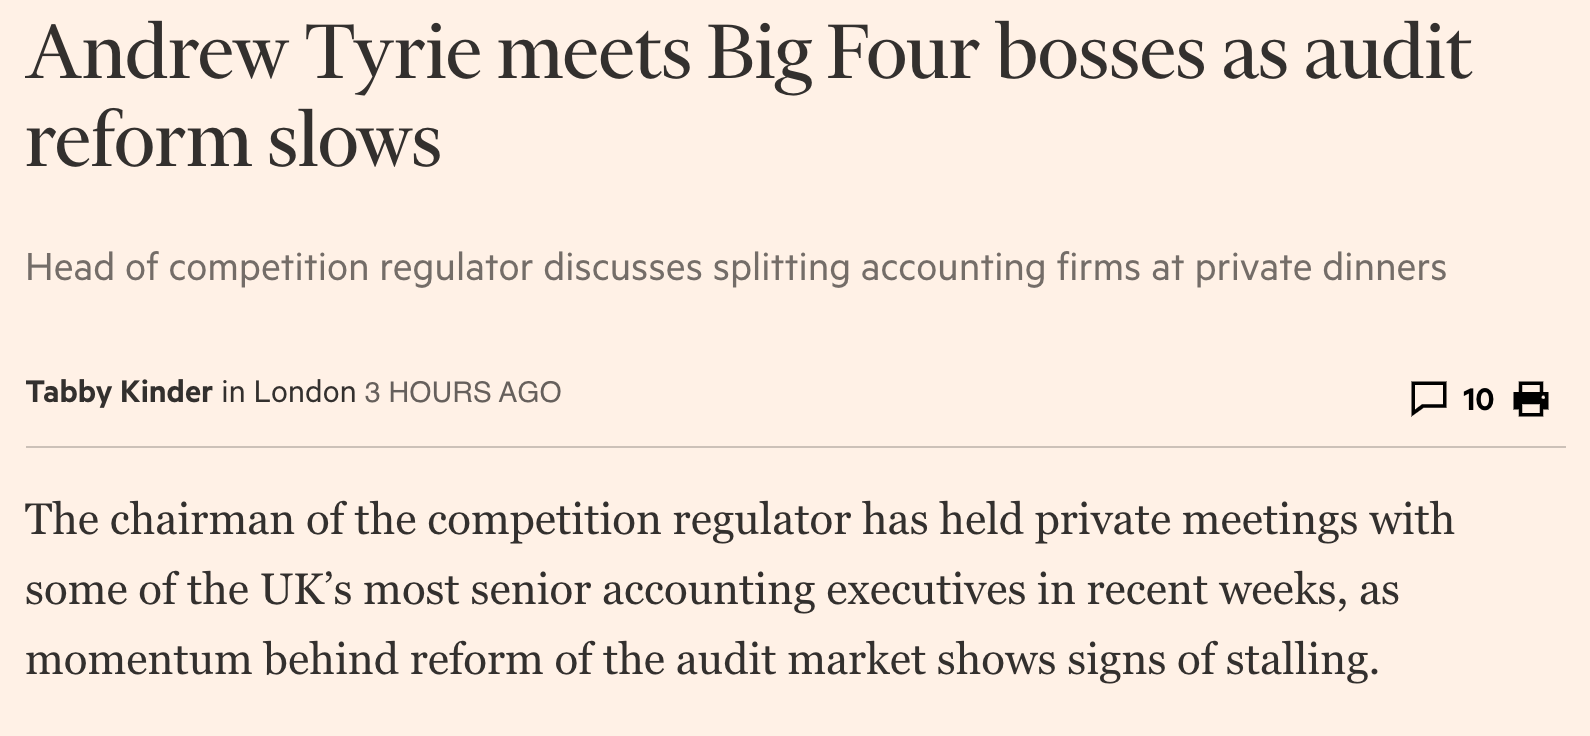Click the print article icon
This screenshot has height=736, width=1590.
tap(1531, 398)
